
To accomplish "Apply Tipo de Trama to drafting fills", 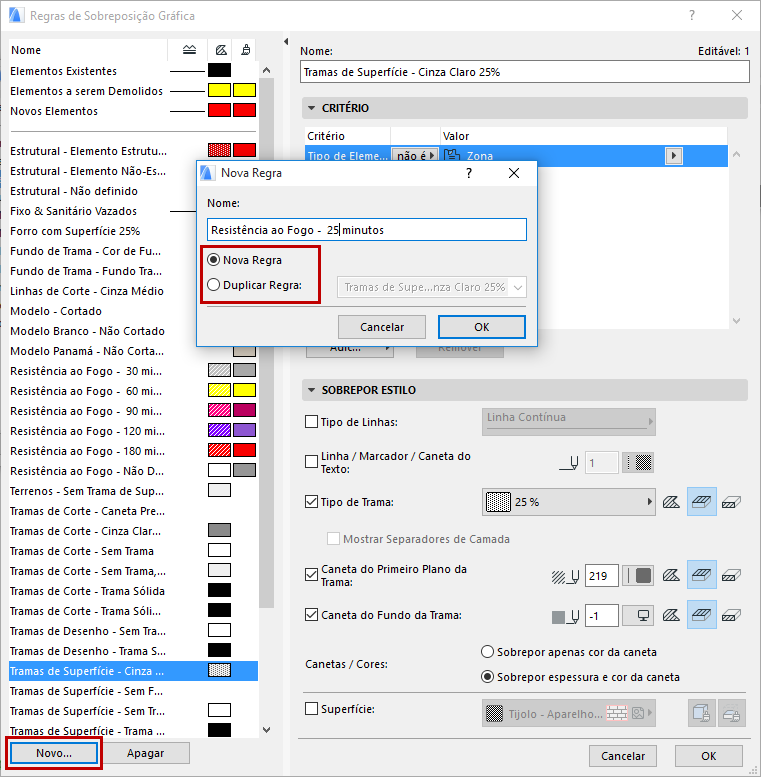I will coord(671,502).
